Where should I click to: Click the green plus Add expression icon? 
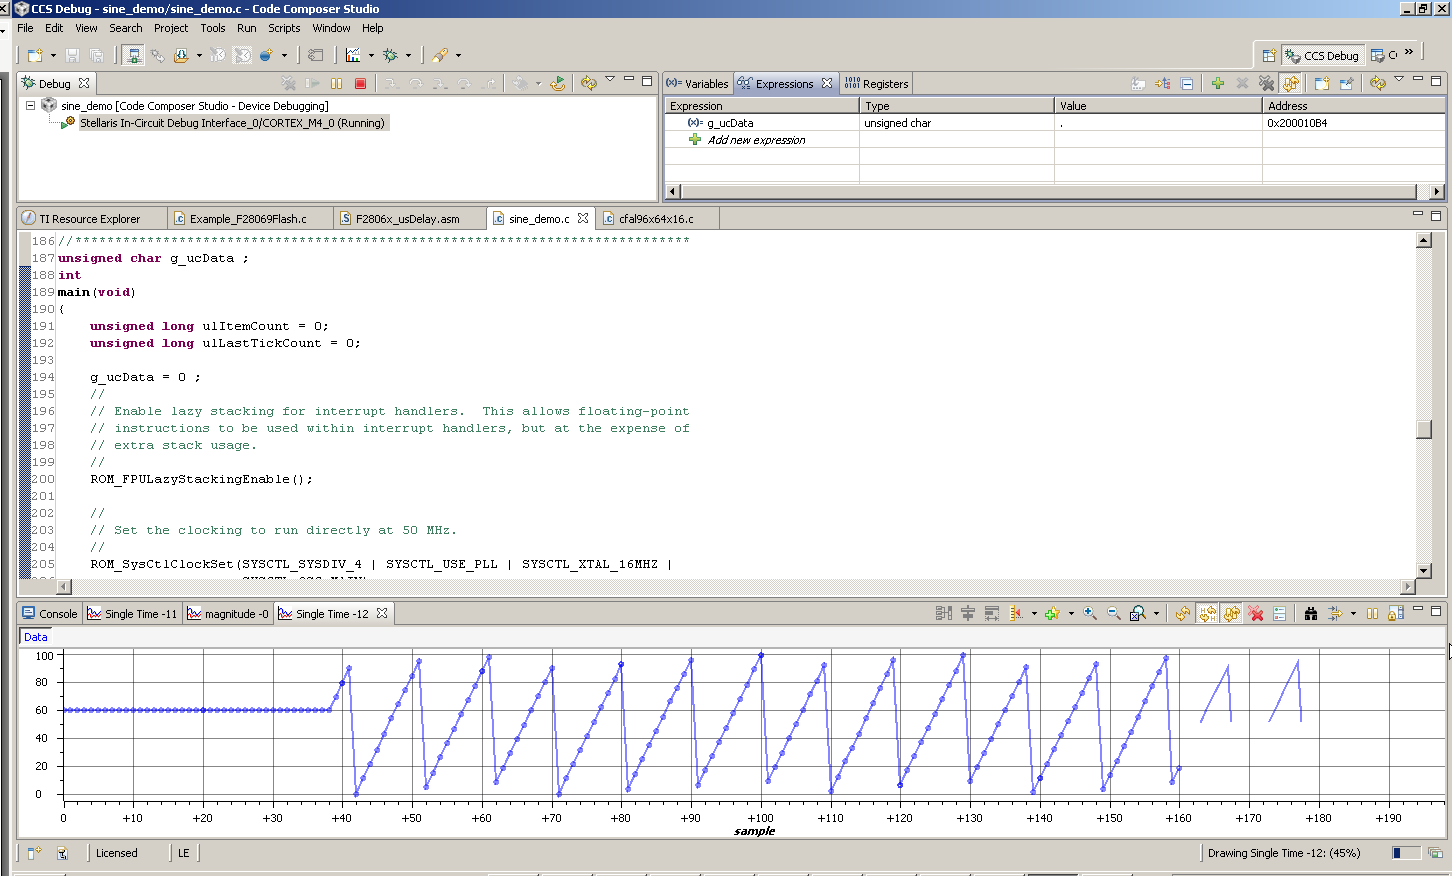click(1217, 84)
